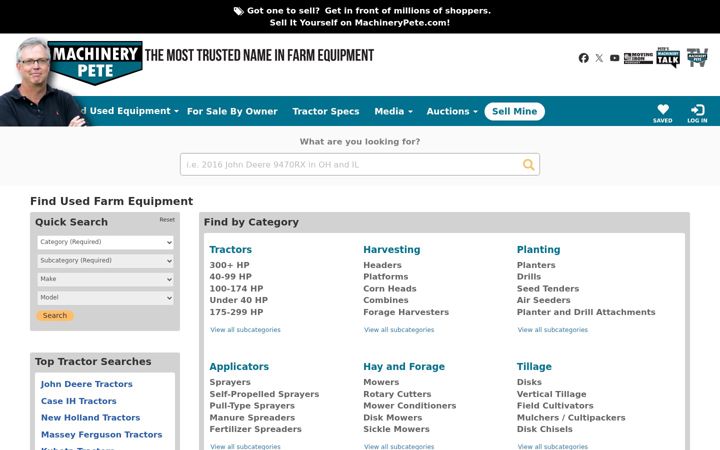View all subcategories under Harvesting
The height and width of the screenshot is (450, 720).
pyautogui.click(x=399, y=330)
